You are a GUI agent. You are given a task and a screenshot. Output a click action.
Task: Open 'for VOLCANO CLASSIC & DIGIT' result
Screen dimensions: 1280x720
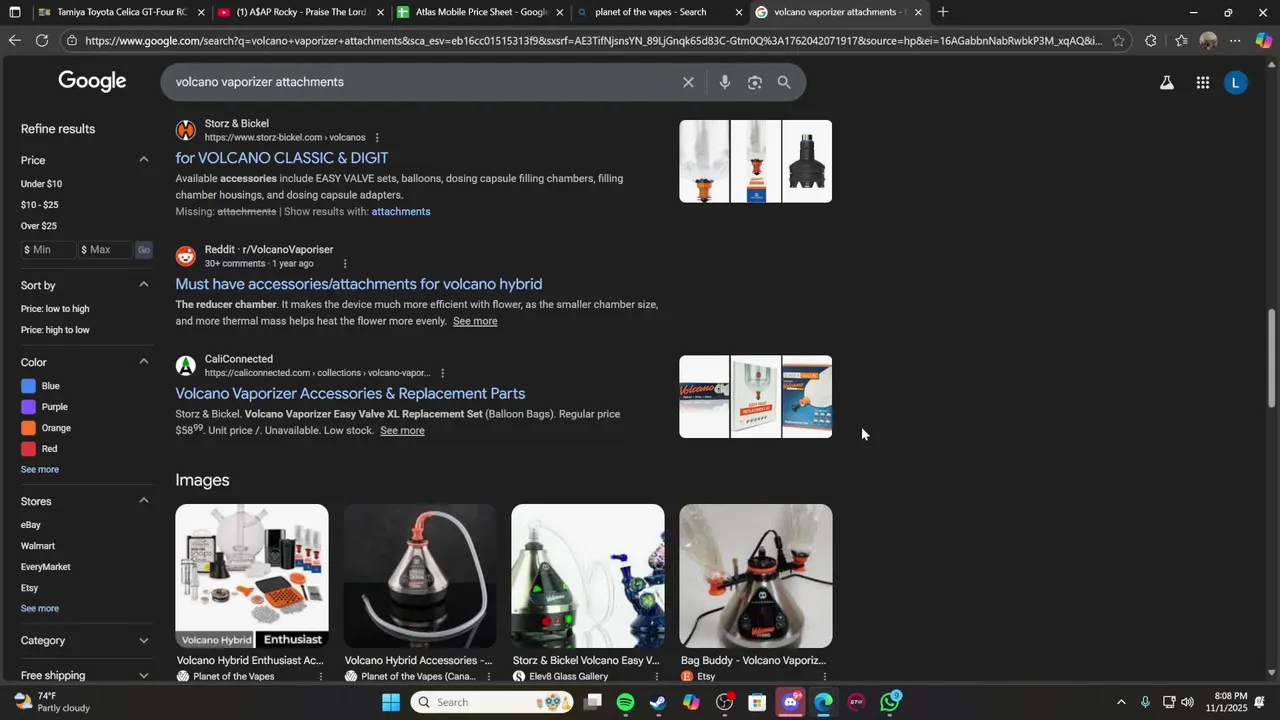click(282, 158)
